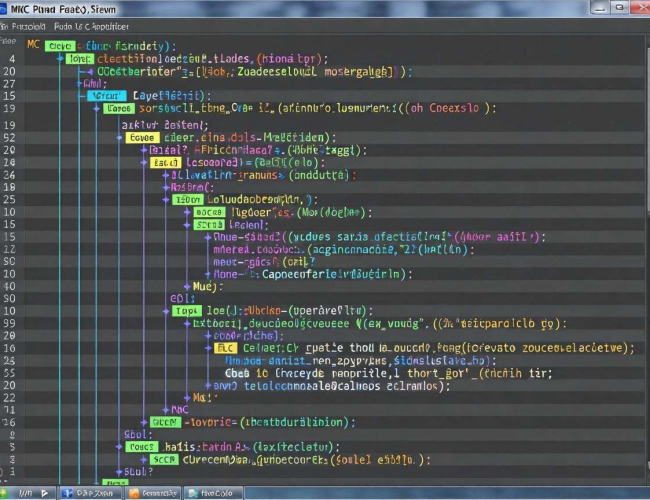Image resolution: width=650 pixels, height=500 pixels.
Task: Click the green SCCR tag near the bottom
Action: click(164, 460)
